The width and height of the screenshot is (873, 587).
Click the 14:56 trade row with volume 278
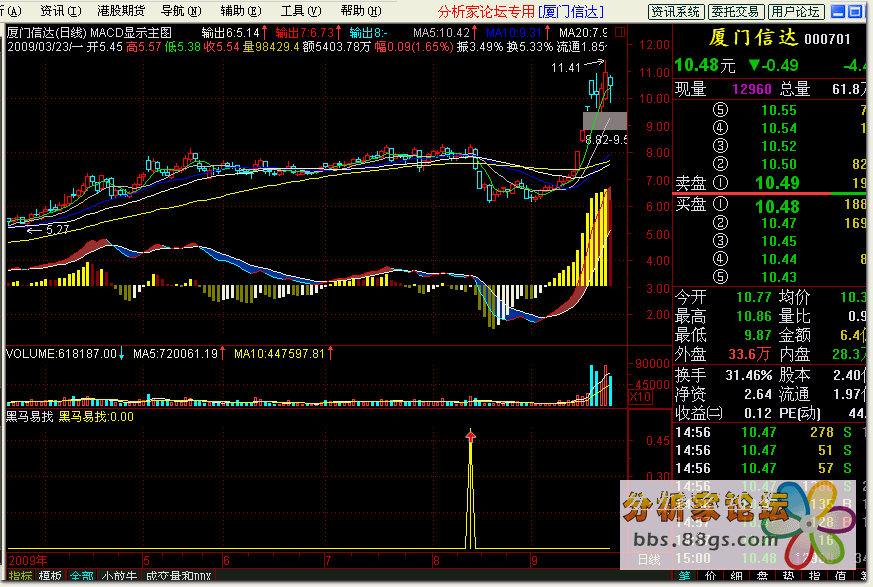tap(769, 432)
